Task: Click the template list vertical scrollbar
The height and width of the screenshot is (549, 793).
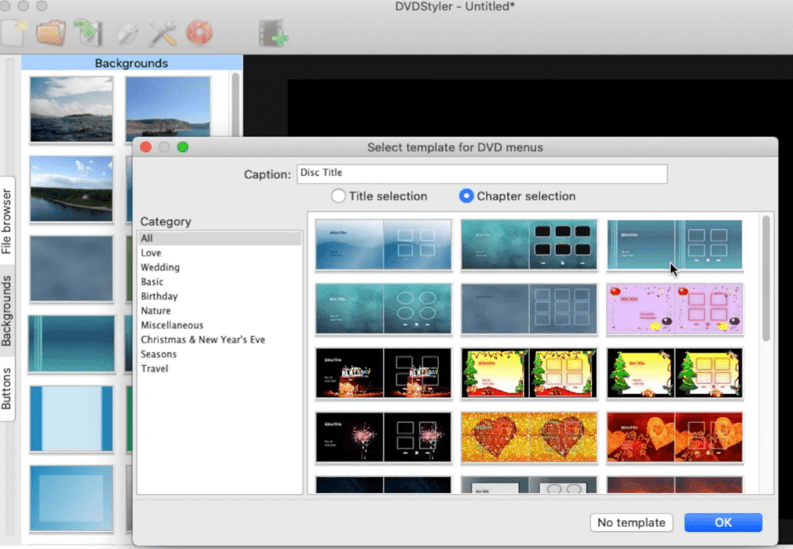Action: click(766, 280)
